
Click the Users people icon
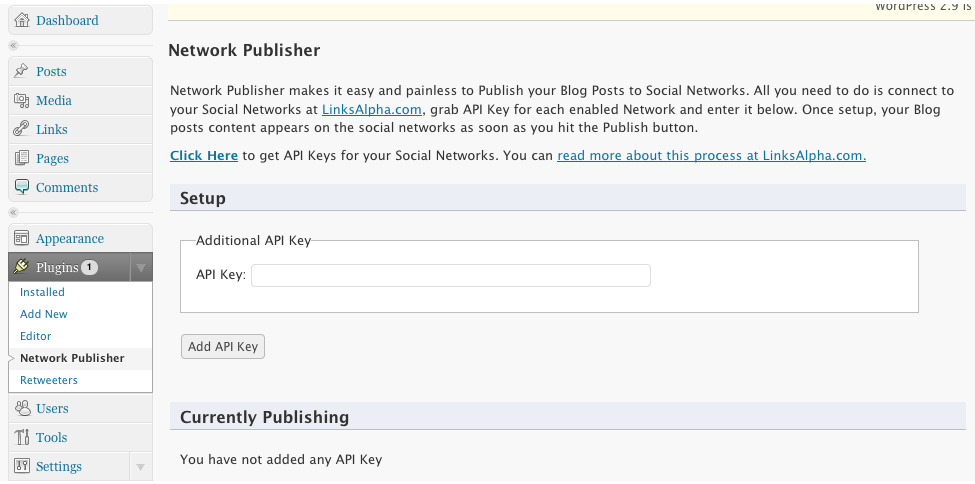click(x=22, y=408)
